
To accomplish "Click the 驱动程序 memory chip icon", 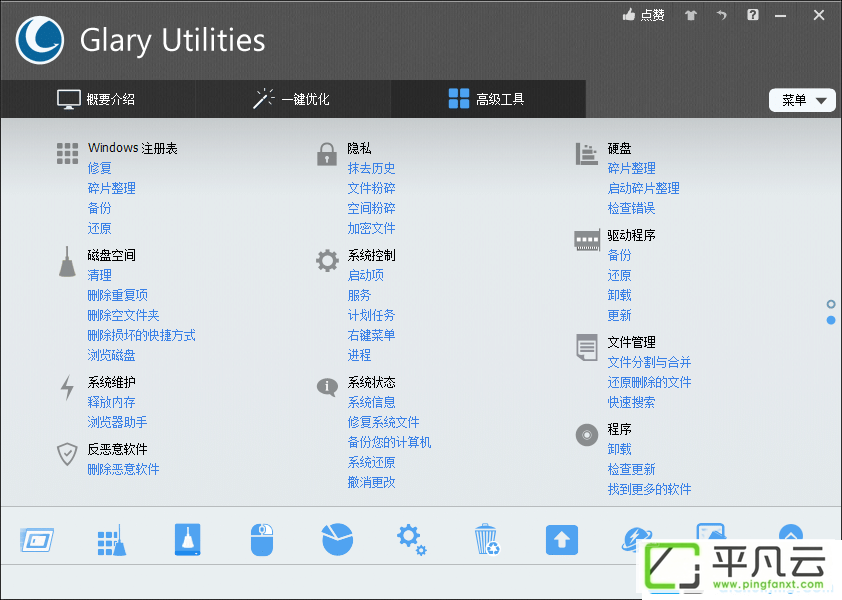I will [587, 241].
